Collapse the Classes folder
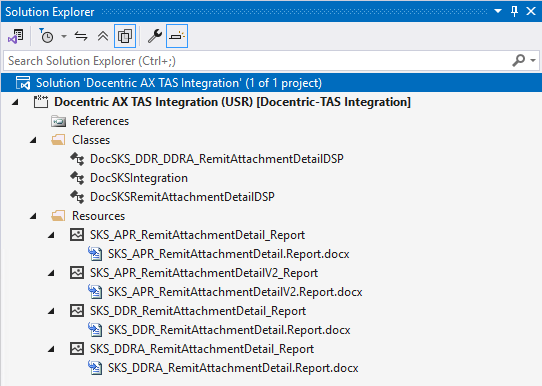The image size is (542, 386). 33,140
